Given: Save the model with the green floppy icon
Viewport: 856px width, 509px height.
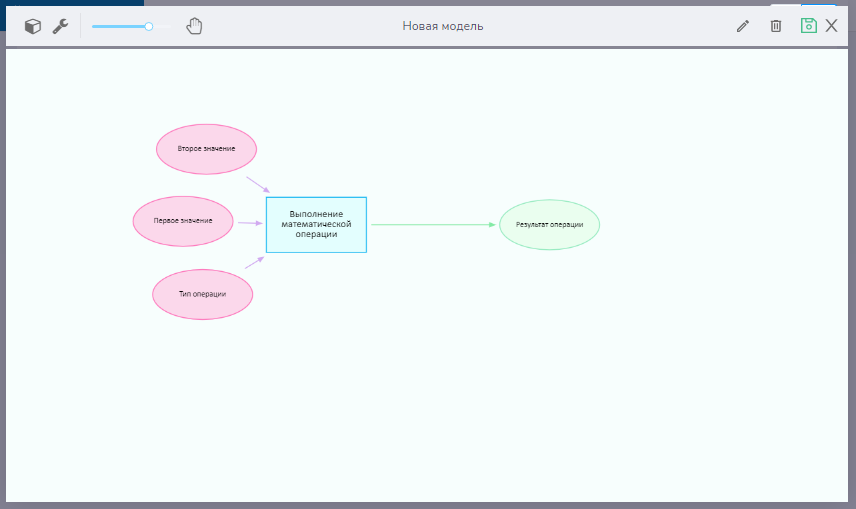Looking at the screenshot, I should 809,26.
